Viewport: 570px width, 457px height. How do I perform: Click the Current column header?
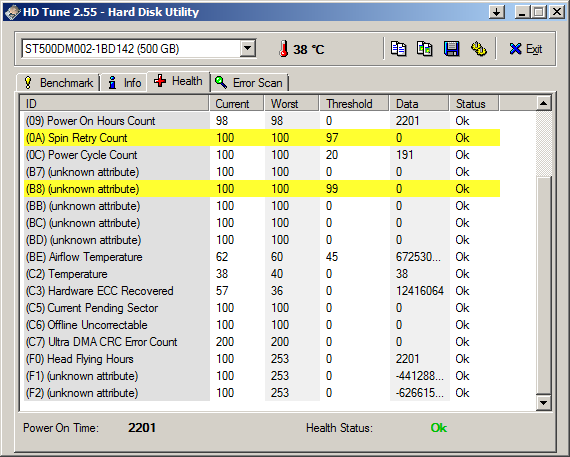(x=237, y=104)
